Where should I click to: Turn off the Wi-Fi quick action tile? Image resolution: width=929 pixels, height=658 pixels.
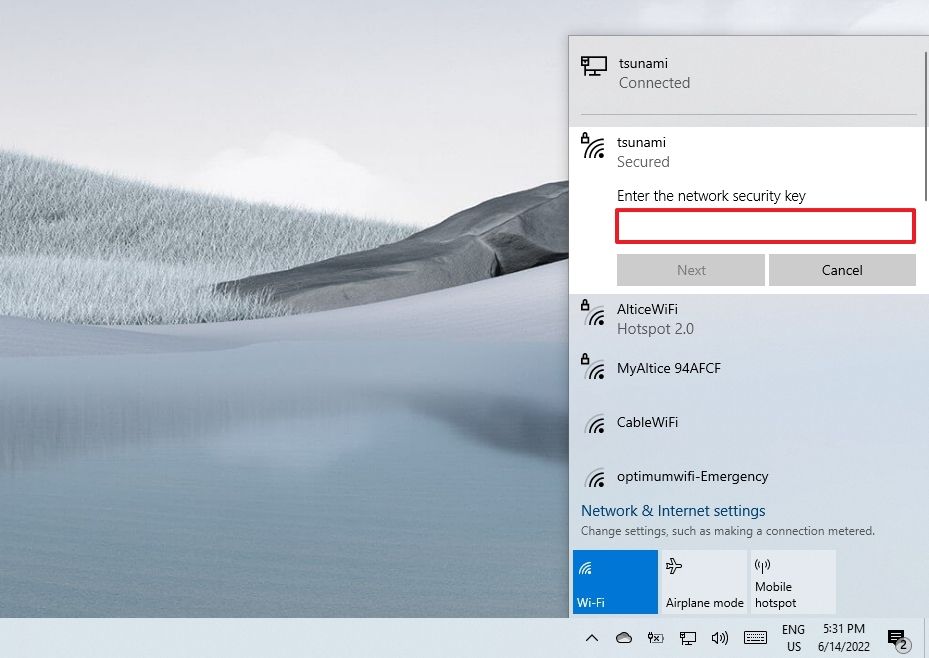click(614, 581)
